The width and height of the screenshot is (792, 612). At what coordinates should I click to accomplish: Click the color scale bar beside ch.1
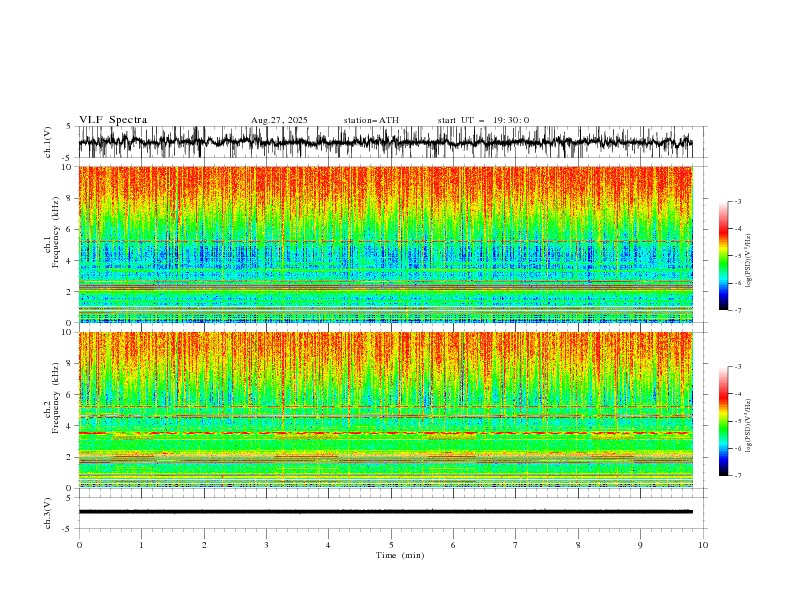723,255
